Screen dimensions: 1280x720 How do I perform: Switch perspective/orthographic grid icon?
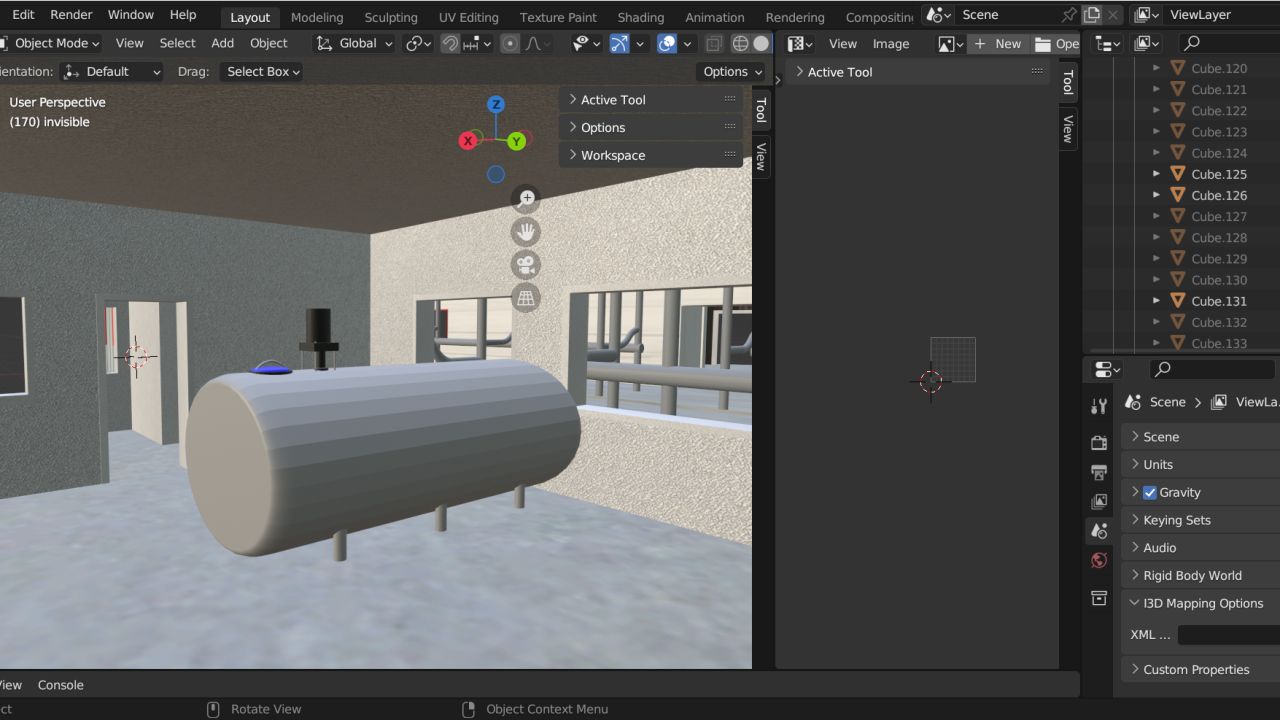pyautogui.click(x=526, y=298)
